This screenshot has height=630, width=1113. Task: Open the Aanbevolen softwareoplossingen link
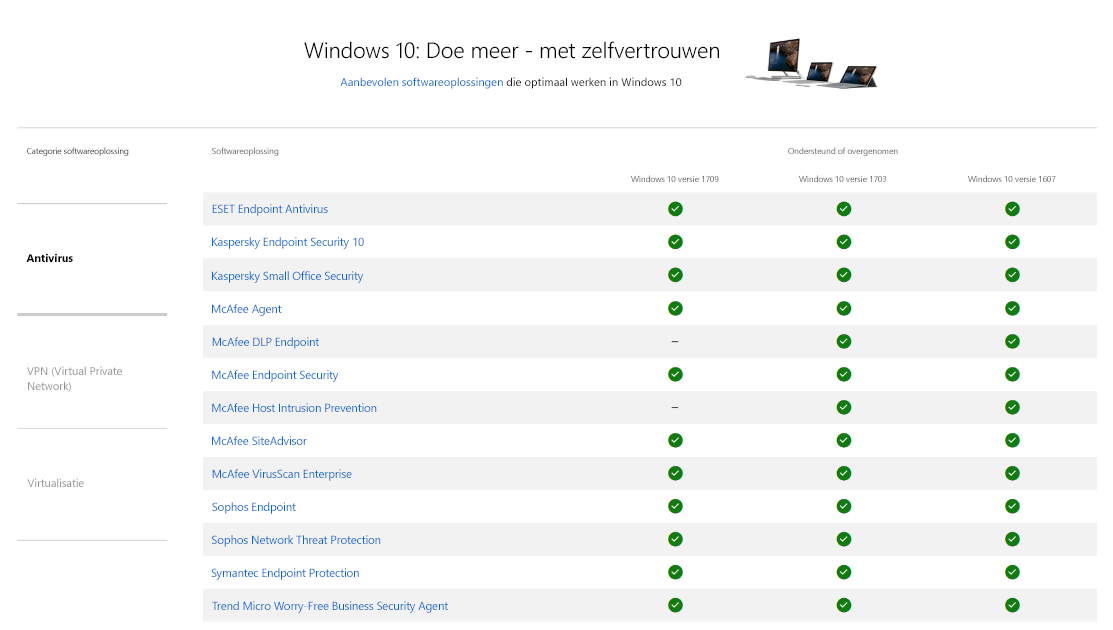[421, 82]
